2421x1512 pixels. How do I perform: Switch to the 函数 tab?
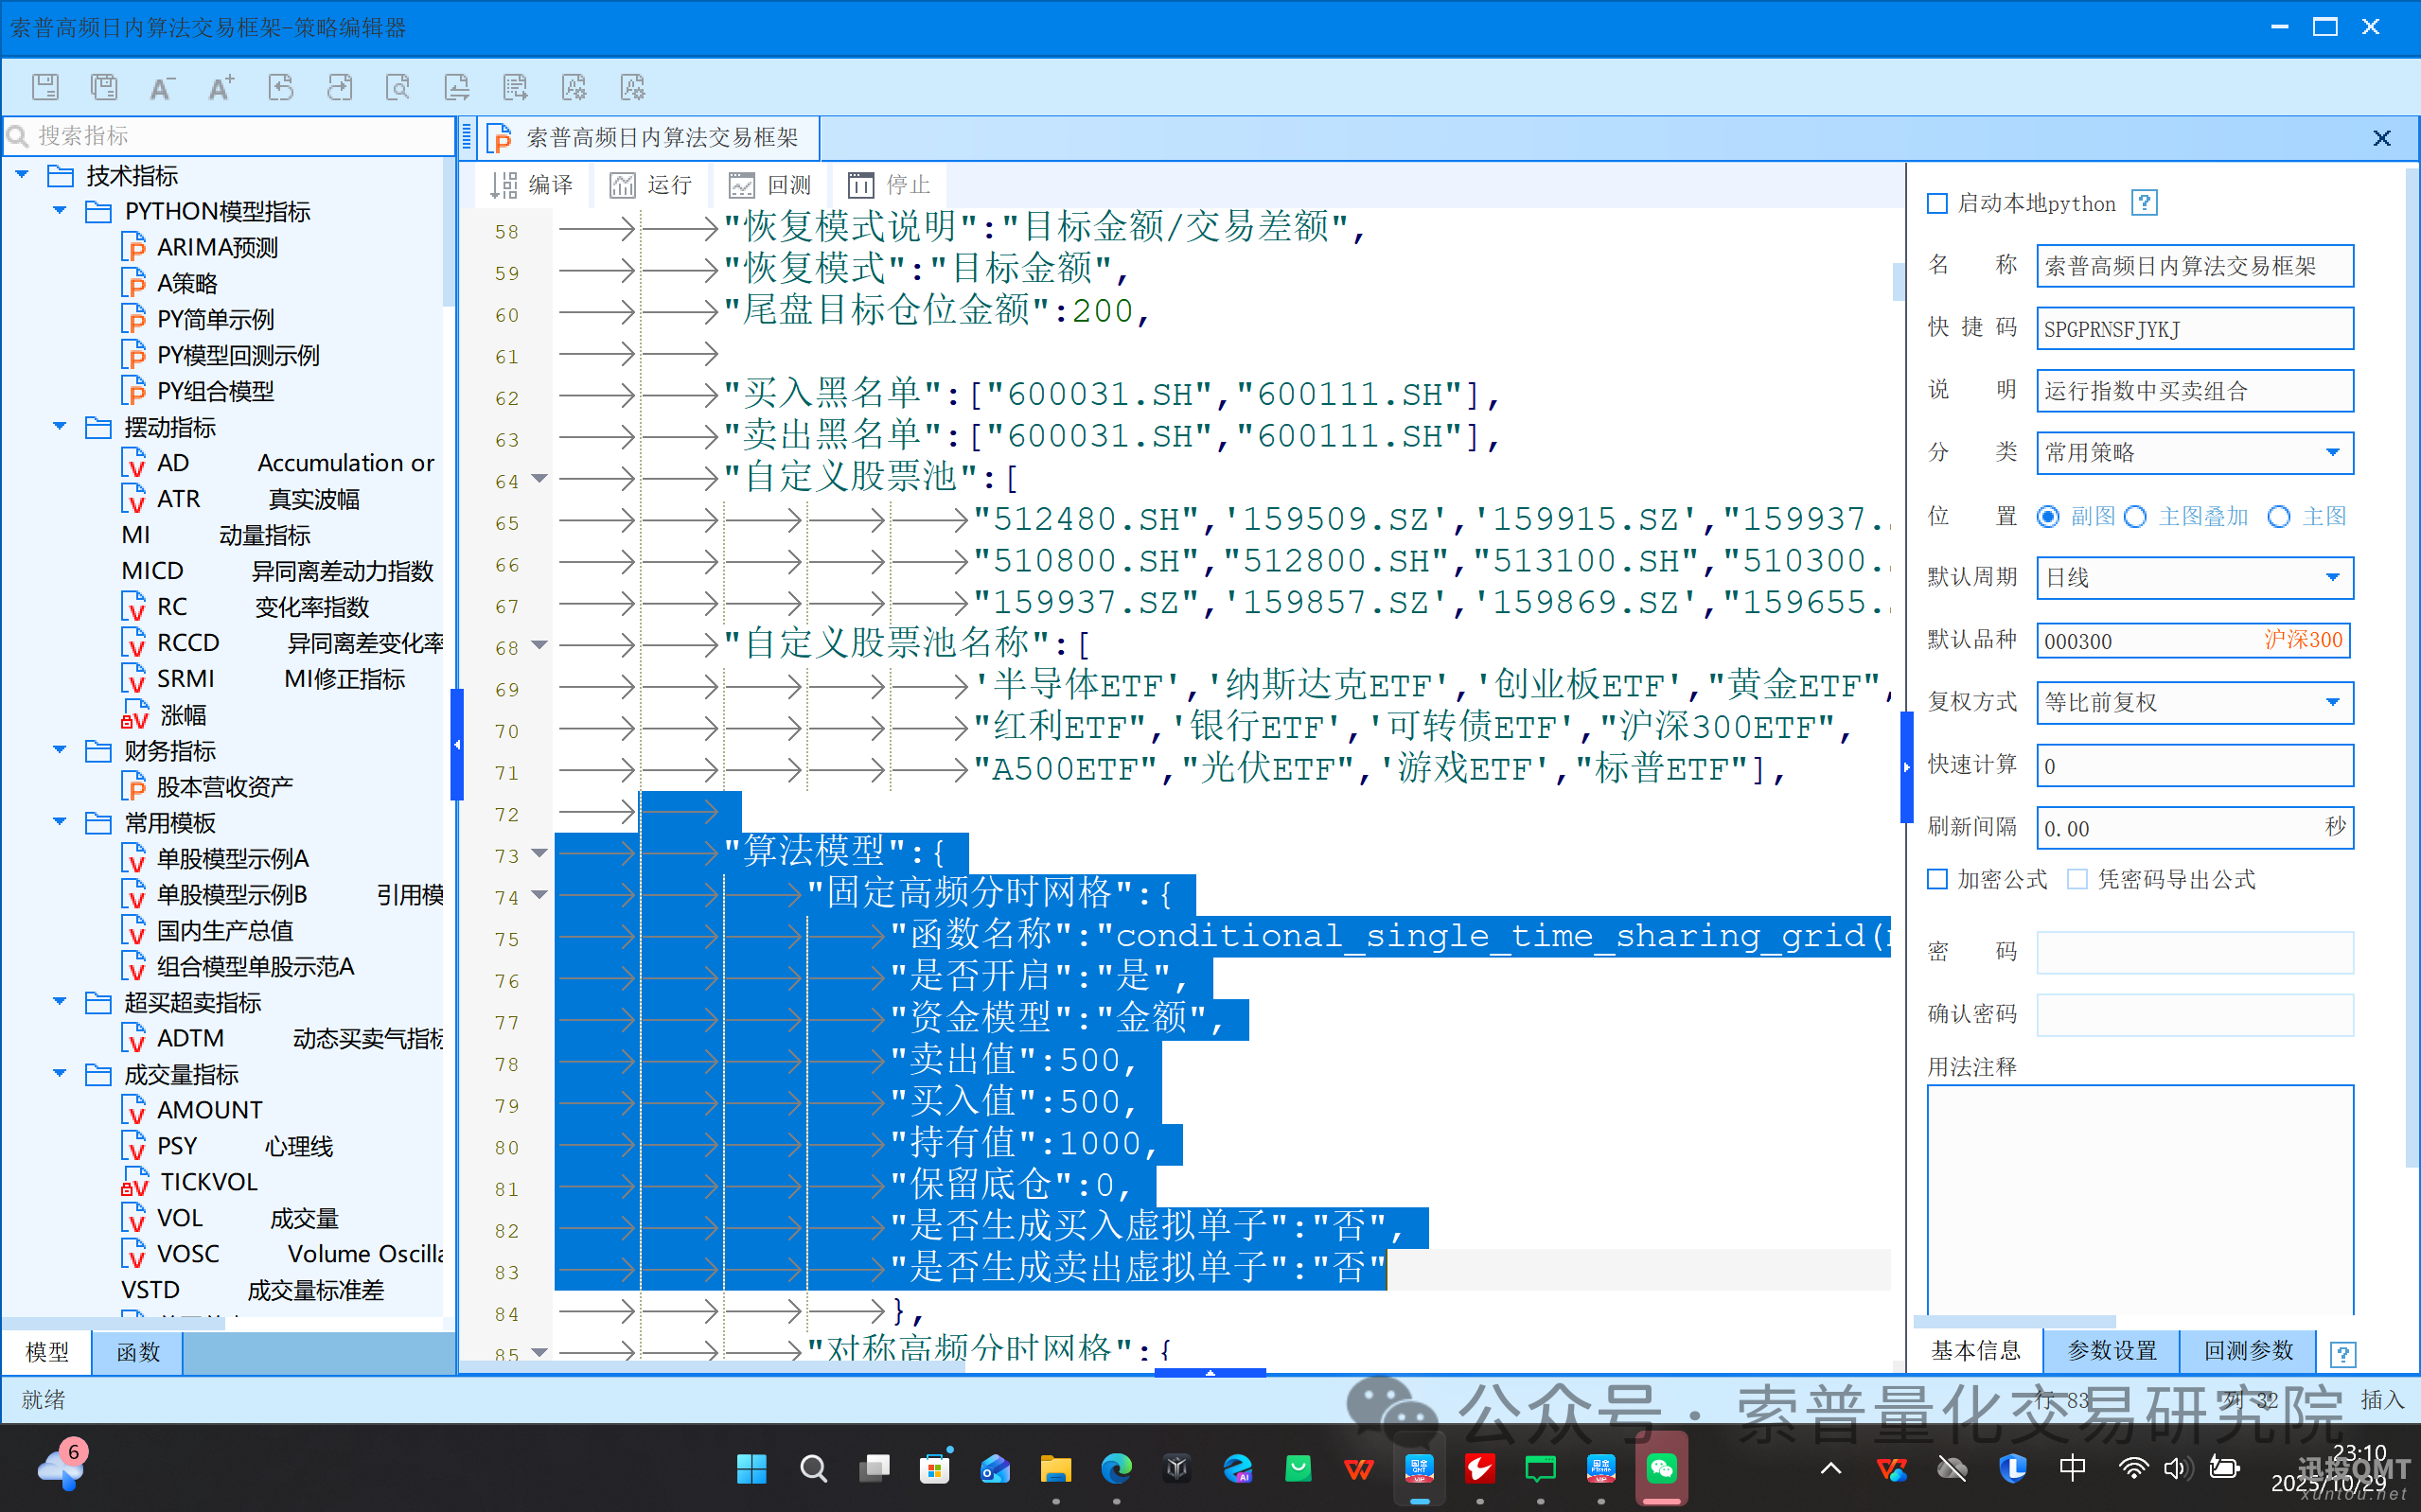pos(138,1352)
